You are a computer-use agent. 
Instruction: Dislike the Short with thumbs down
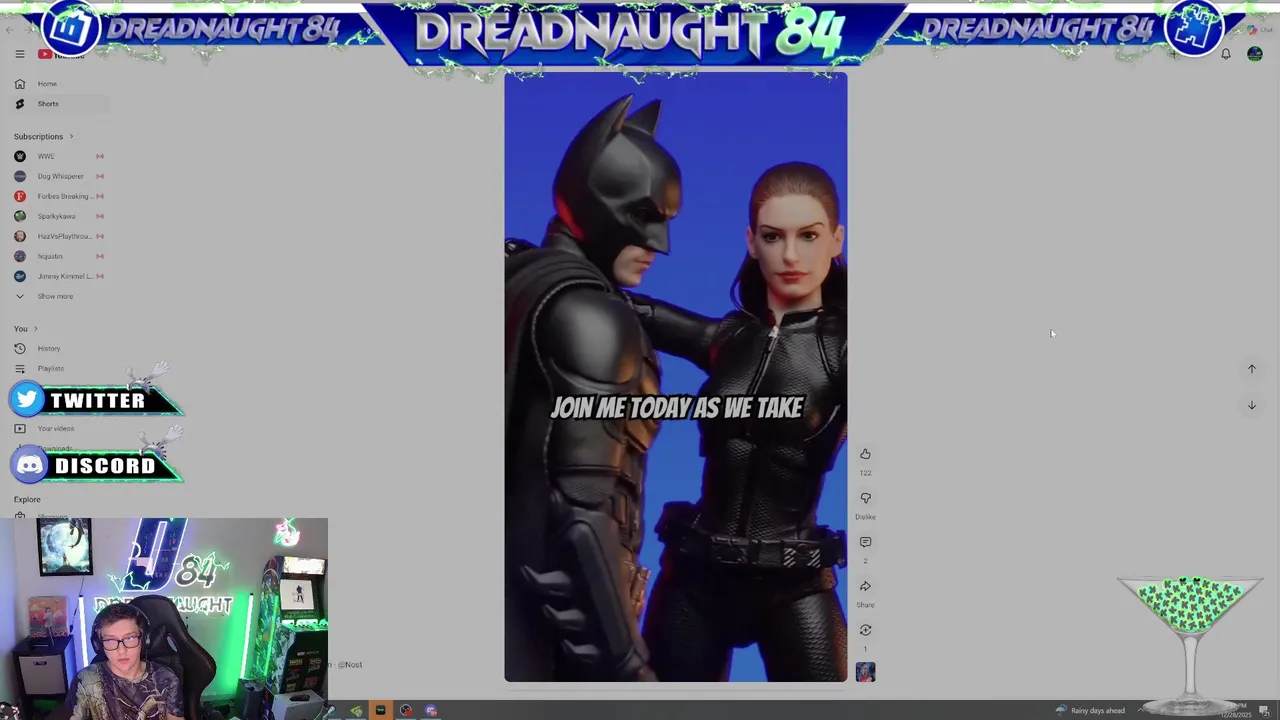pyautogui.click(x=865, y=498)
